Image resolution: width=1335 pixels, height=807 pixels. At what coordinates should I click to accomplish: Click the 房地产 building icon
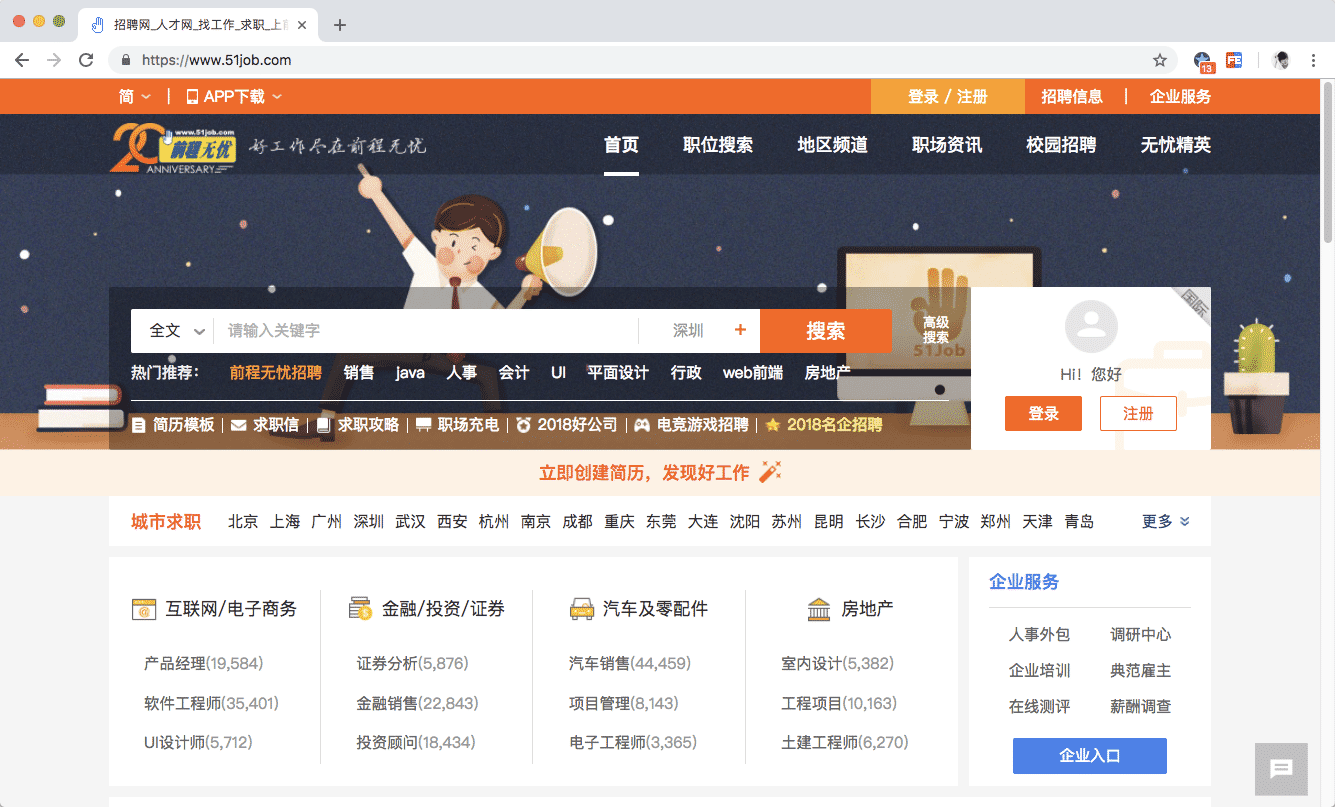(x=819, y=608)
